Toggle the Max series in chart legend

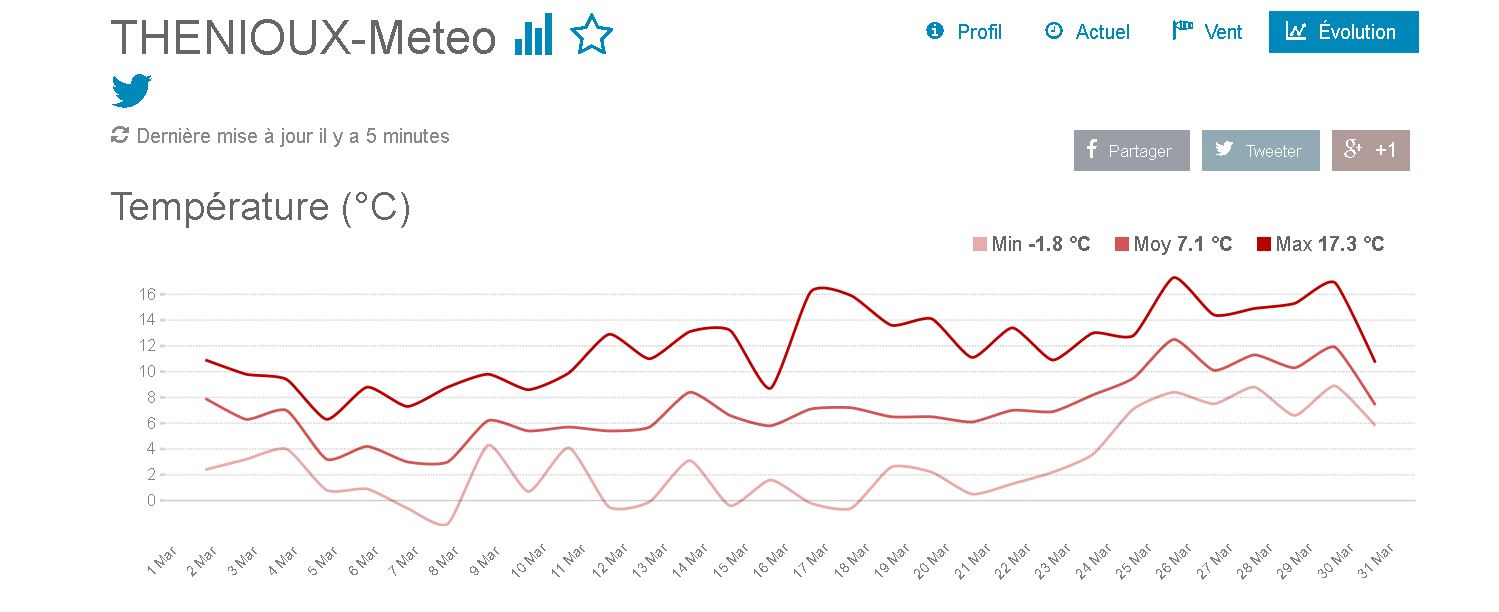pyautogui.click(x=1320, y=244)
